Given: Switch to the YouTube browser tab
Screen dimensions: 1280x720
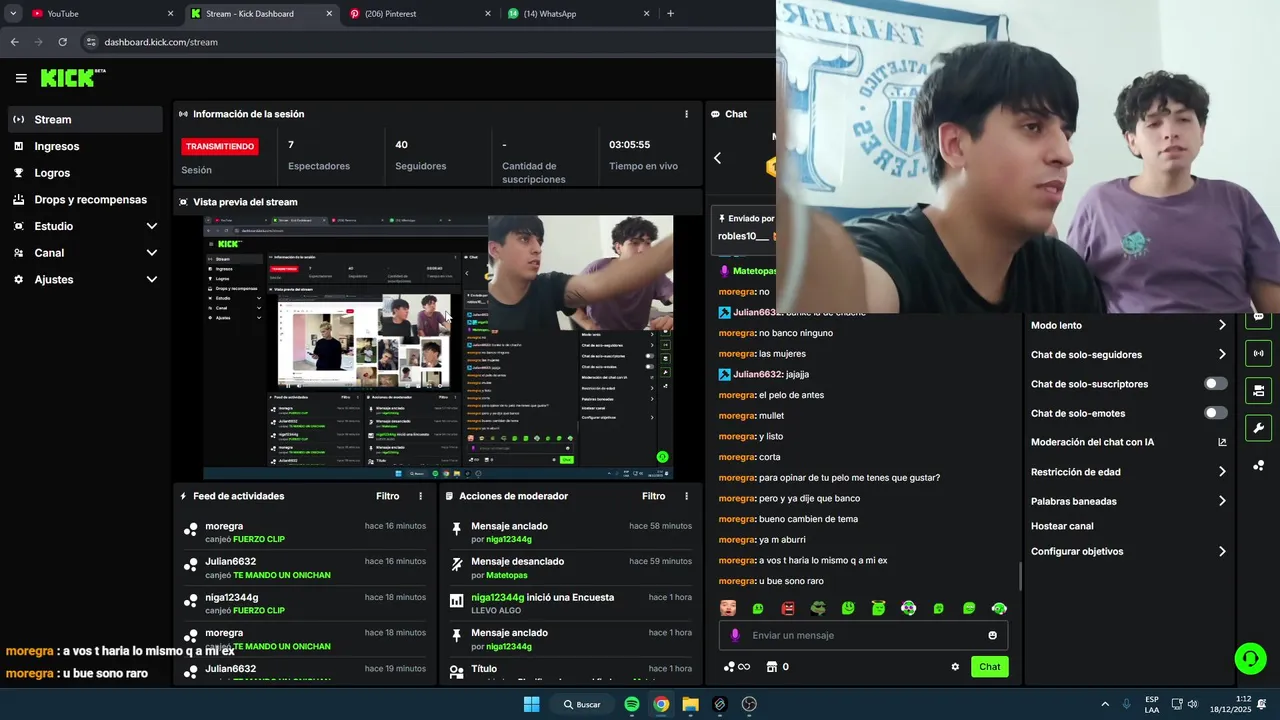Looking at the screenshot, I should (100, 14).
